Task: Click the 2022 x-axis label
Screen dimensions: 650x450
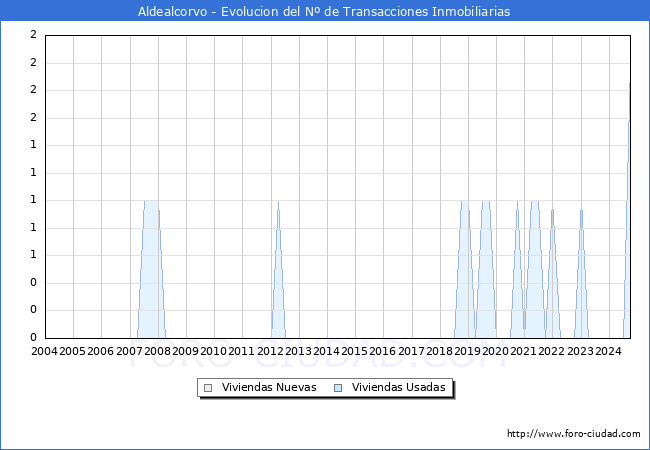Action: click(551, 351)
